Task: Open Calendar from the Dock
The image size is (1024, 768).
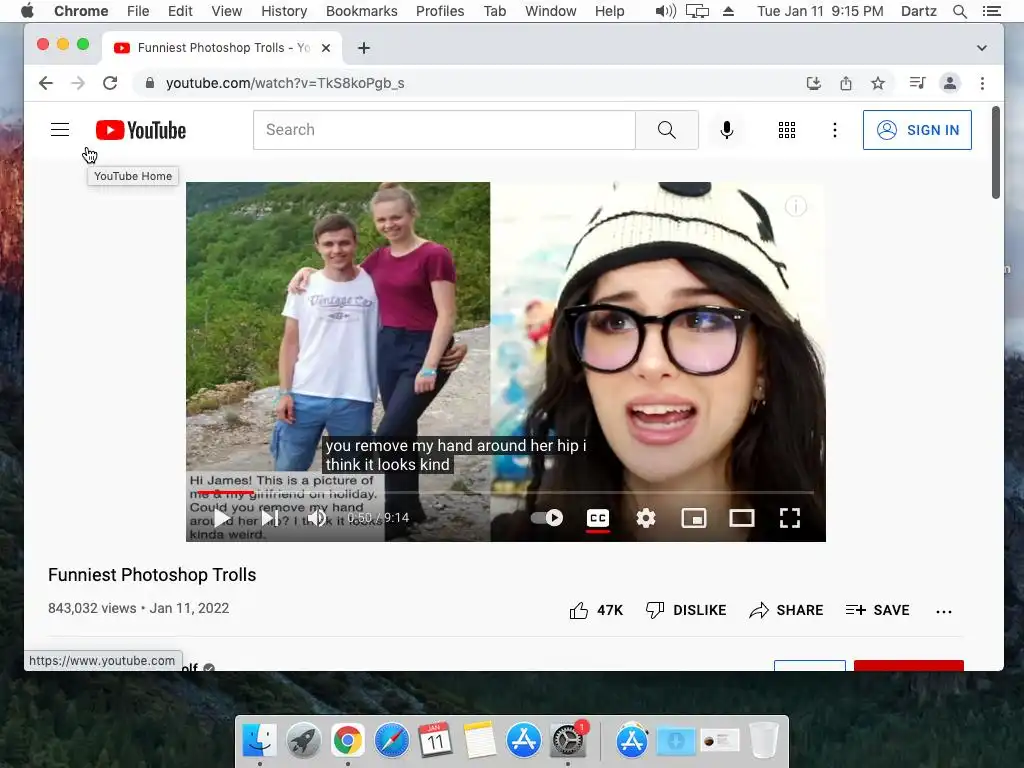Action: (436, 741)
